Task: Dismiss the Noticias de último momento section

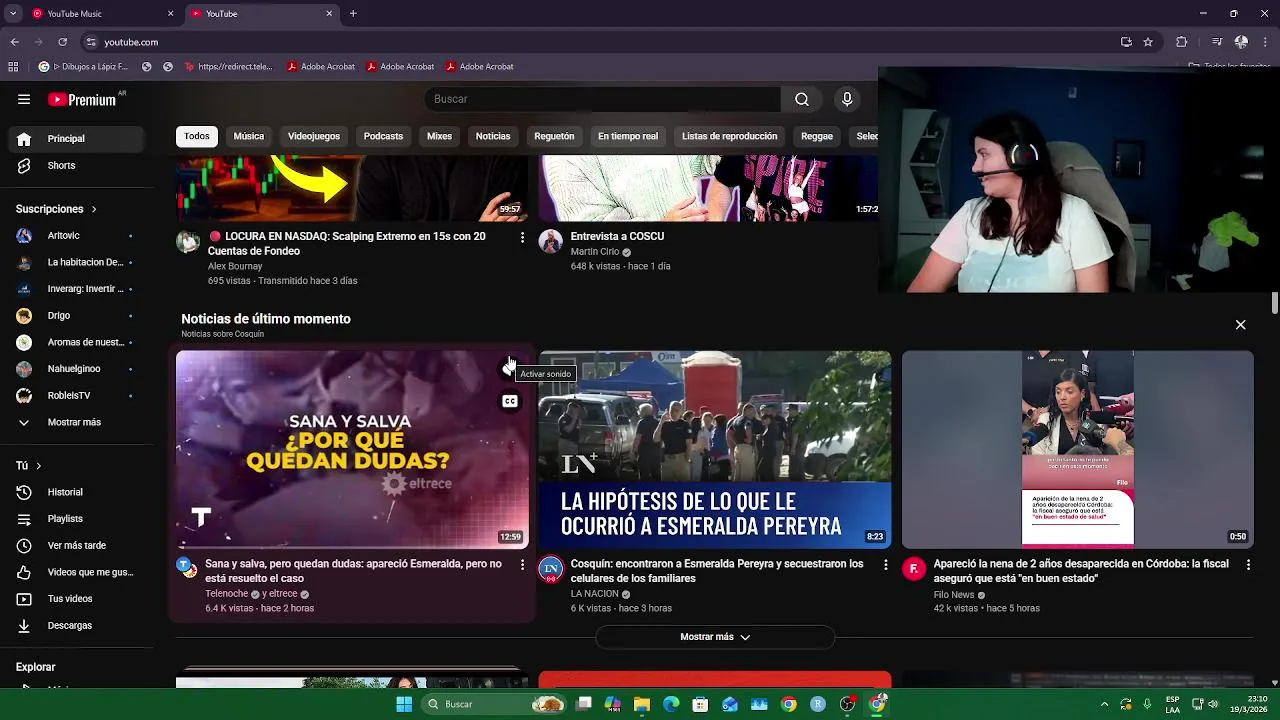Action: point(1241,325)
